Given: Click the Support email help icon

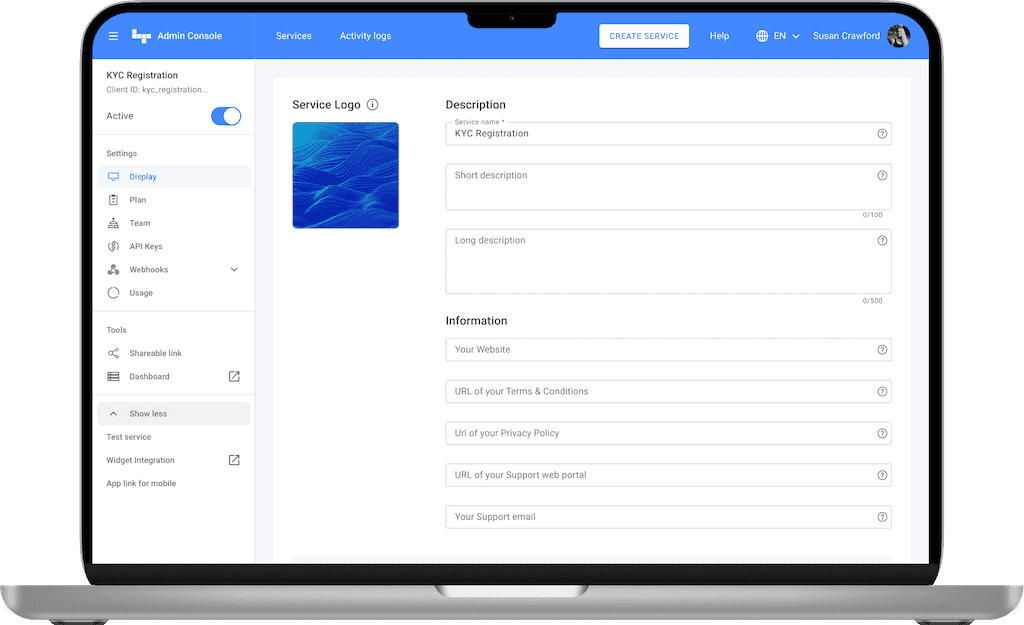Looking at the screenshot, I should click(x=882, y=517).
